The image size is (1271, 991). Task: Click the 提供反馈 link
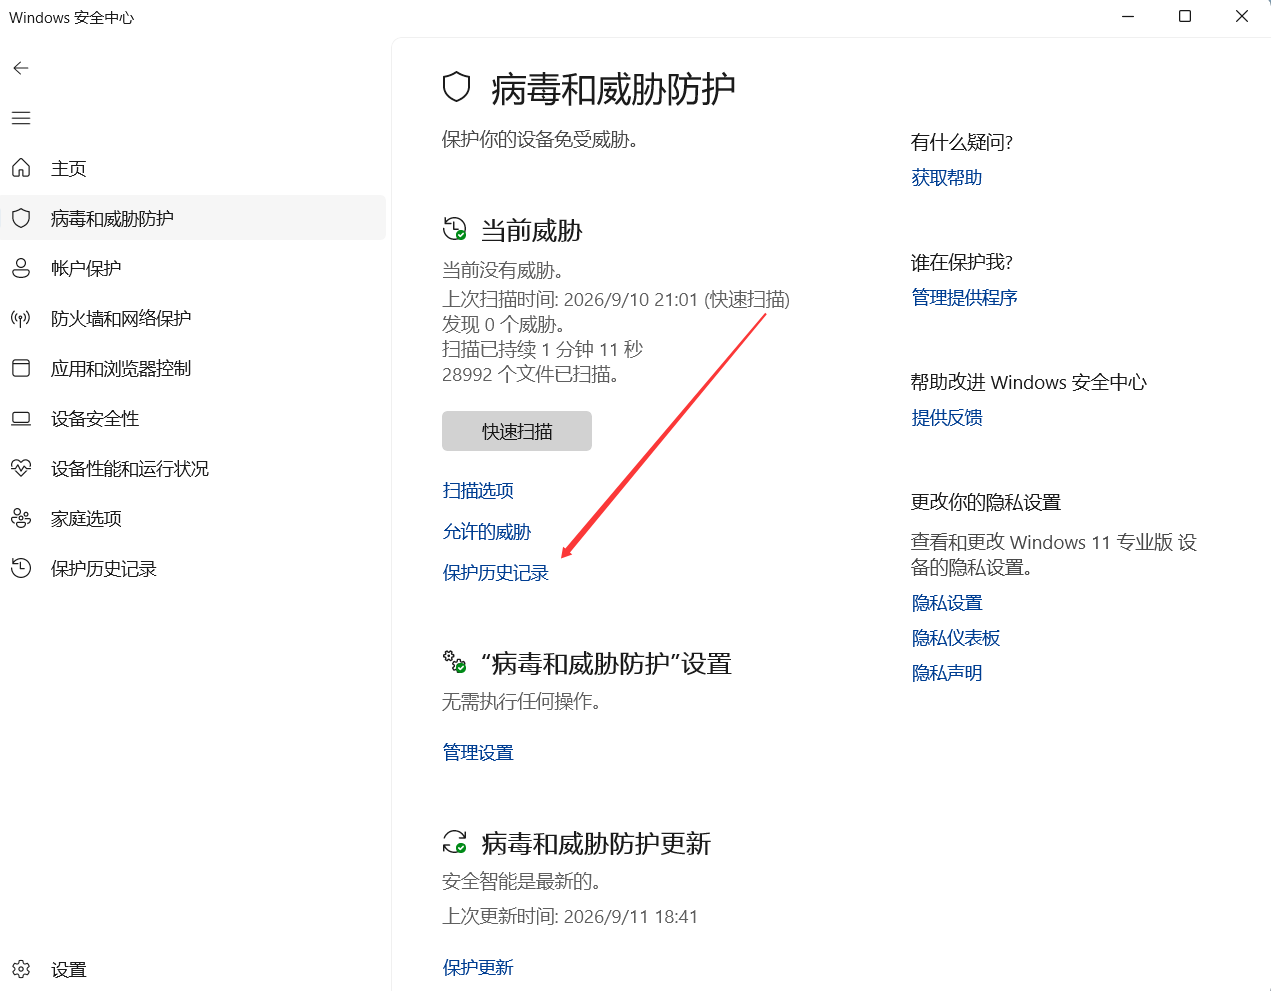click(947, 417)
